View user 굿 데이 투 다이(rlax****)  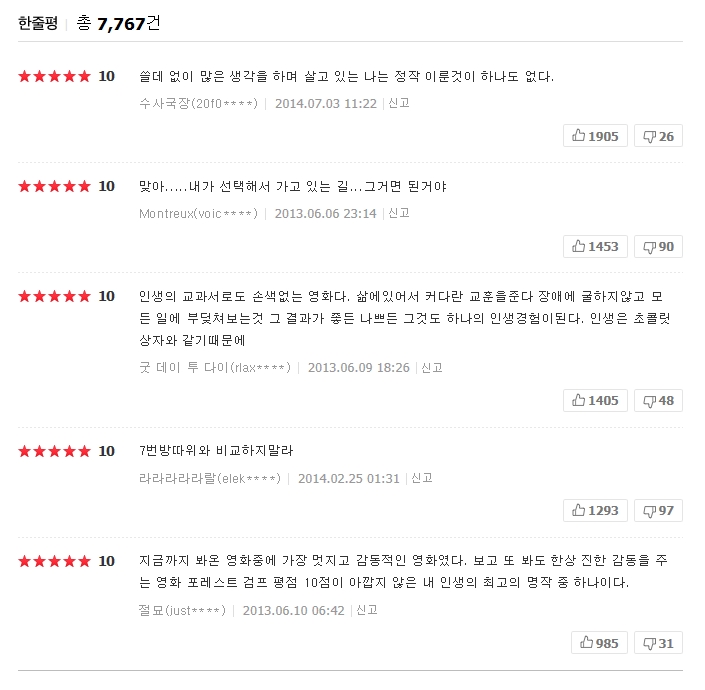click(215, 368)
